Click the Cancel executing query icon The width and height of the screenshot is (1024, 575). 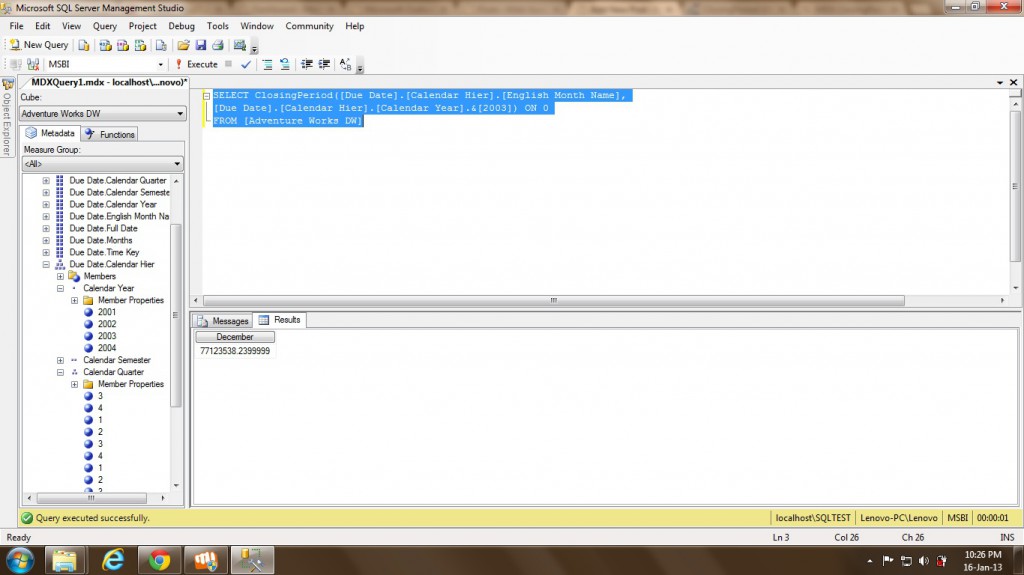229,64
